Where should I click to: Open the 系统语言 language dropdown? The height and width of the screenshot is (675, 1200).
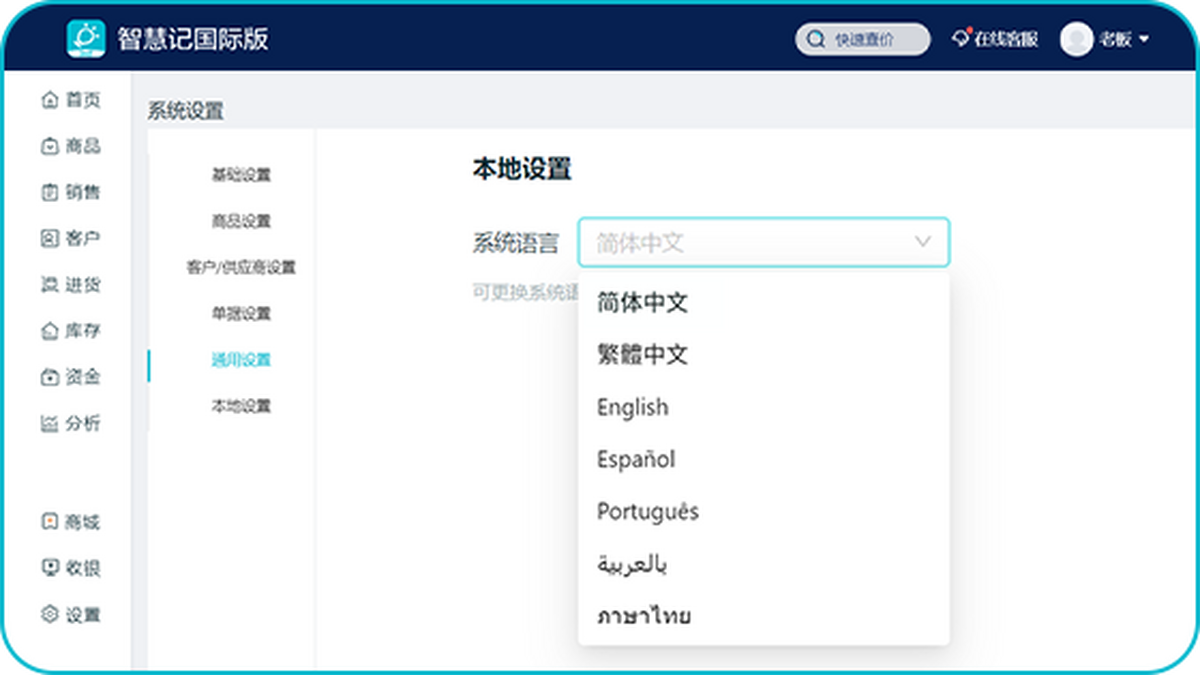point(763,241)
